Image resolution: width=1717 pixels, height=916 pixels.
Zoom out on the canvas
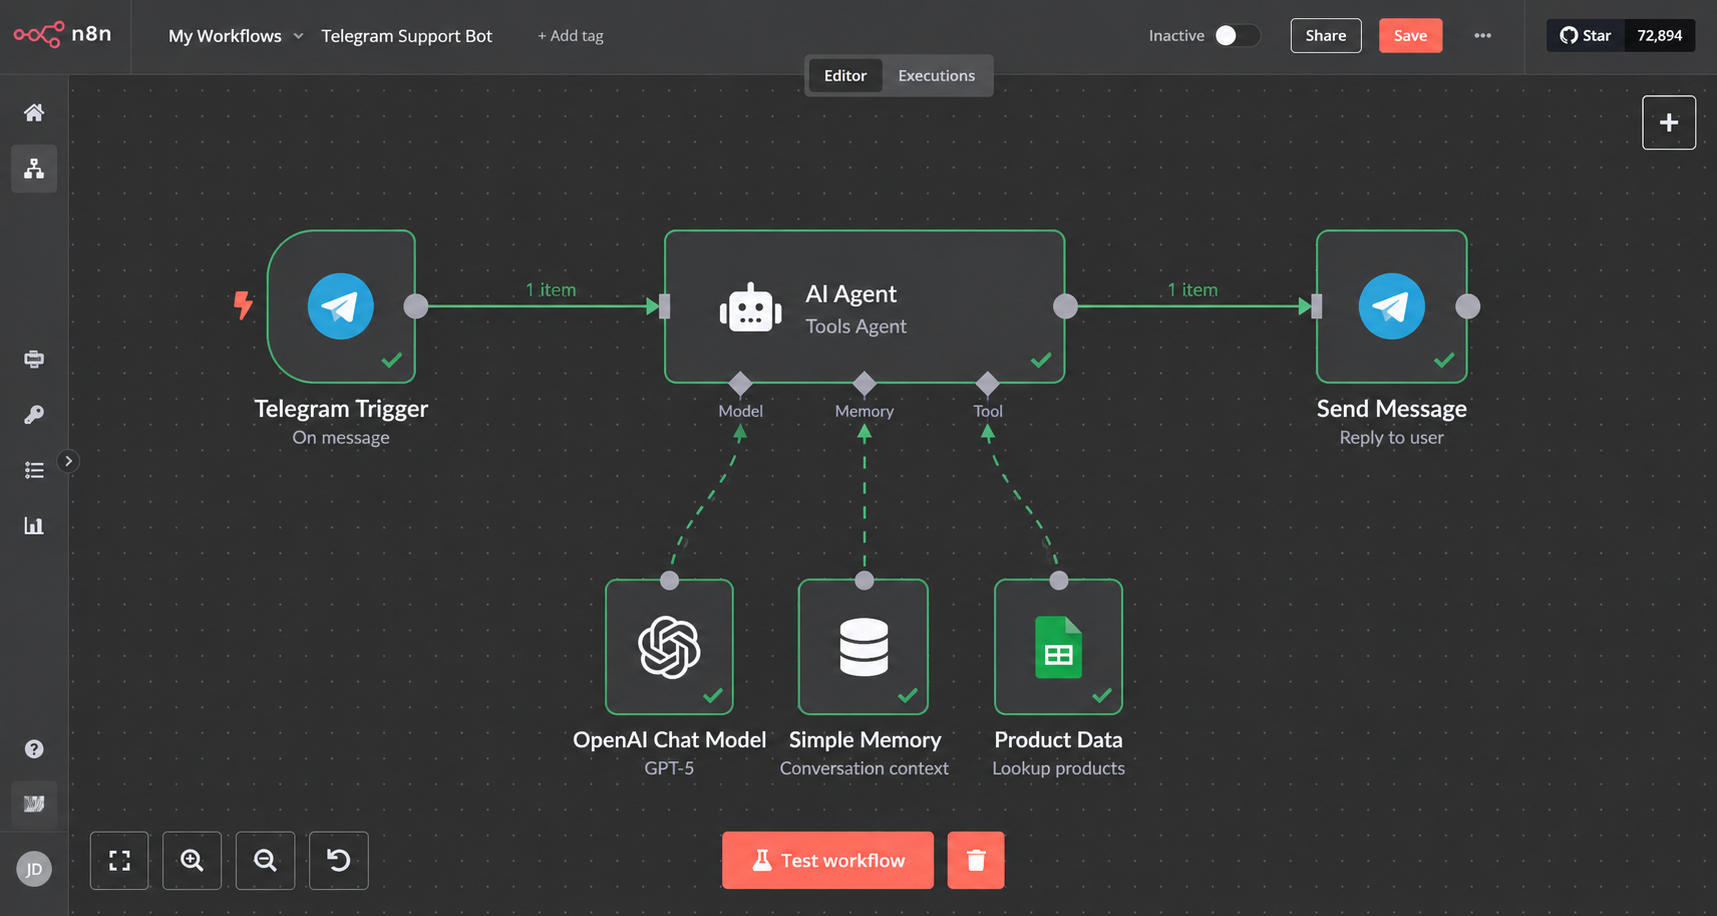(265, 860)
